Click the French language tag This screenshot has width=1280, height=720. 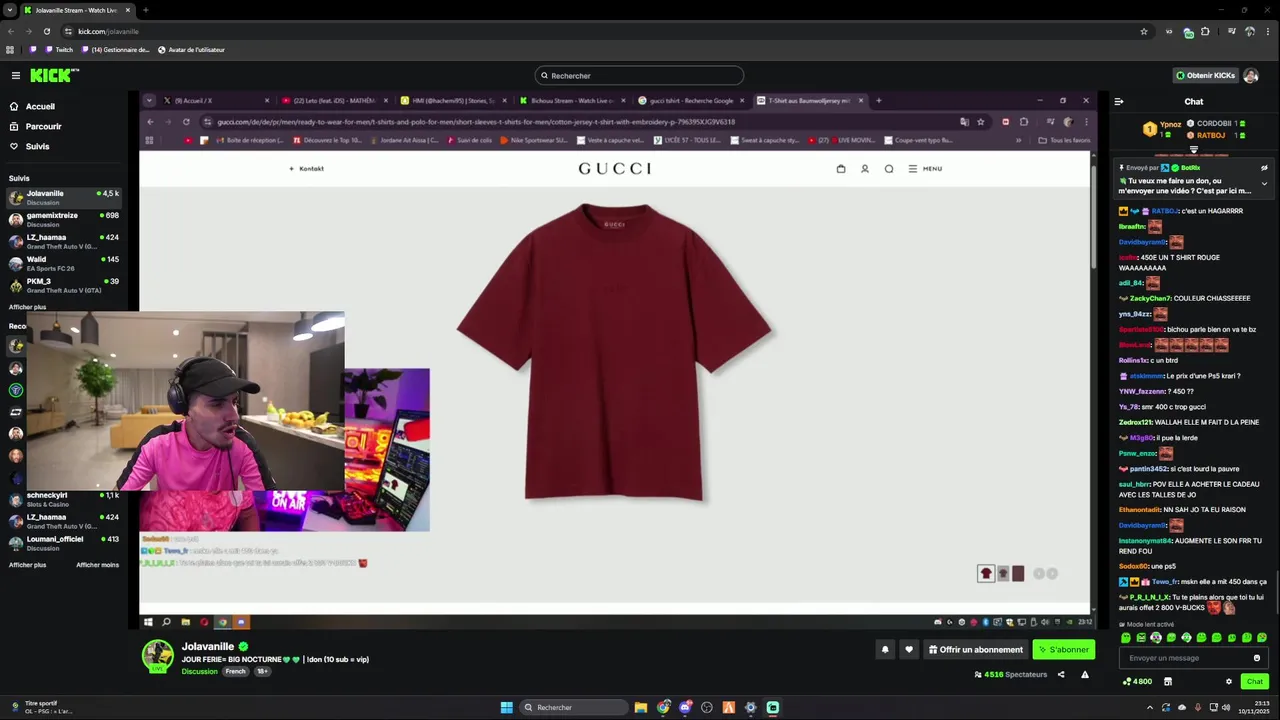tap(235, 672)
